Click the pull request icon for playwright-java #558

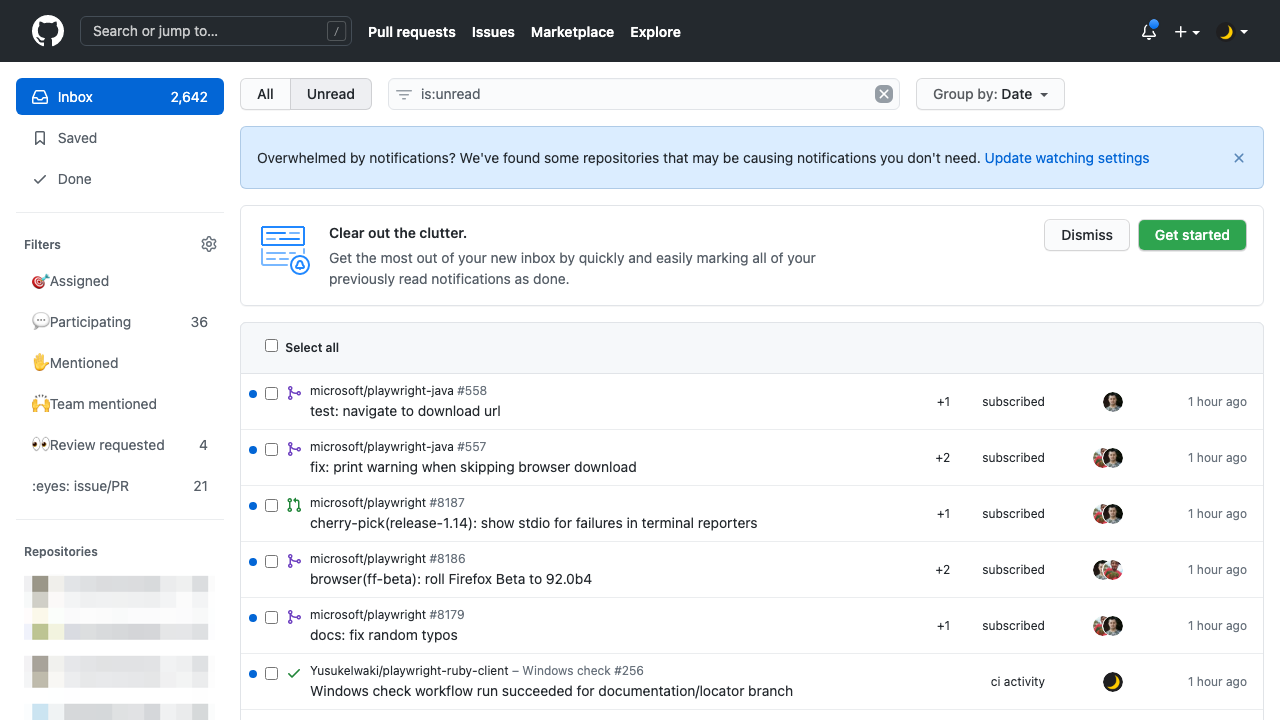294,394
